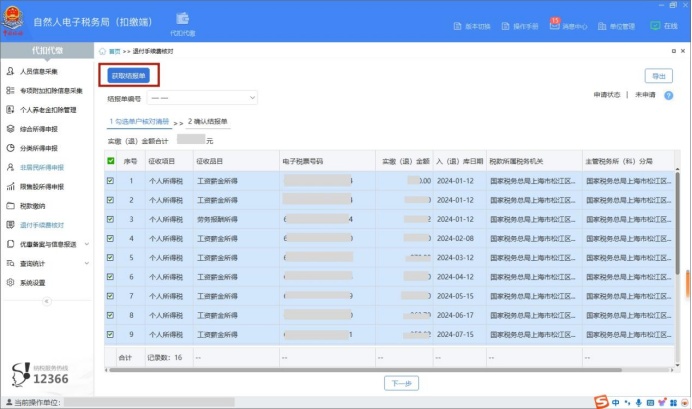Open 系统设置 gear in the sidebar
692x409 pixels.
point(10,282)
